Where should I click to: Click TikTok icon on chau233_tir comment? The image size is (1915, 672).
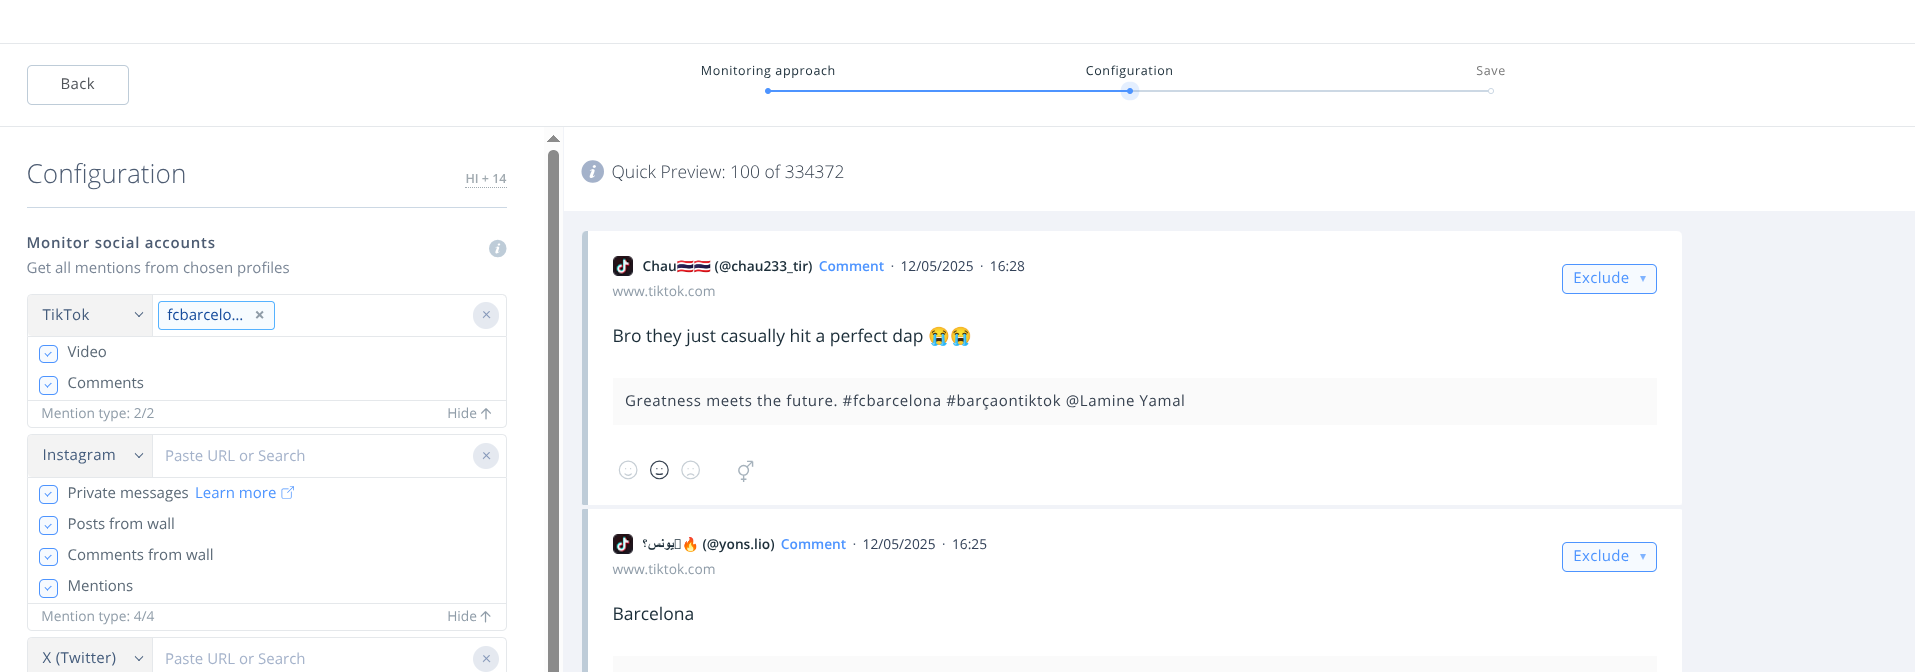[623, 266]
